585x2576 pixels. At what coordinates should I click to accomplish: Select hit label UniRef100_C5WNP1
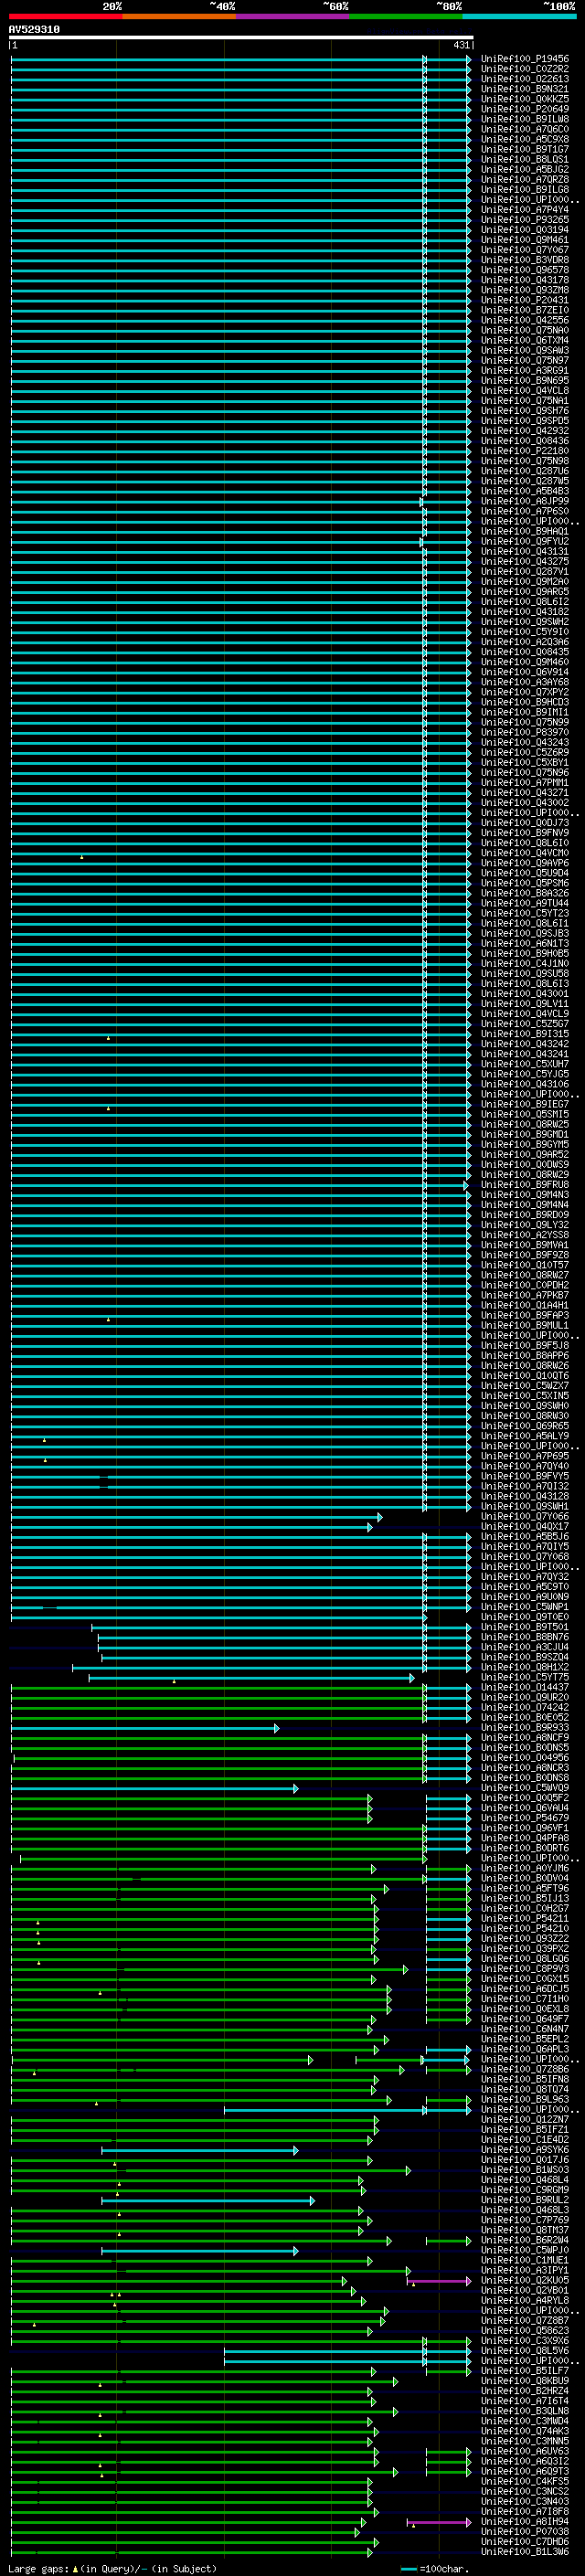coord(525,1607)
